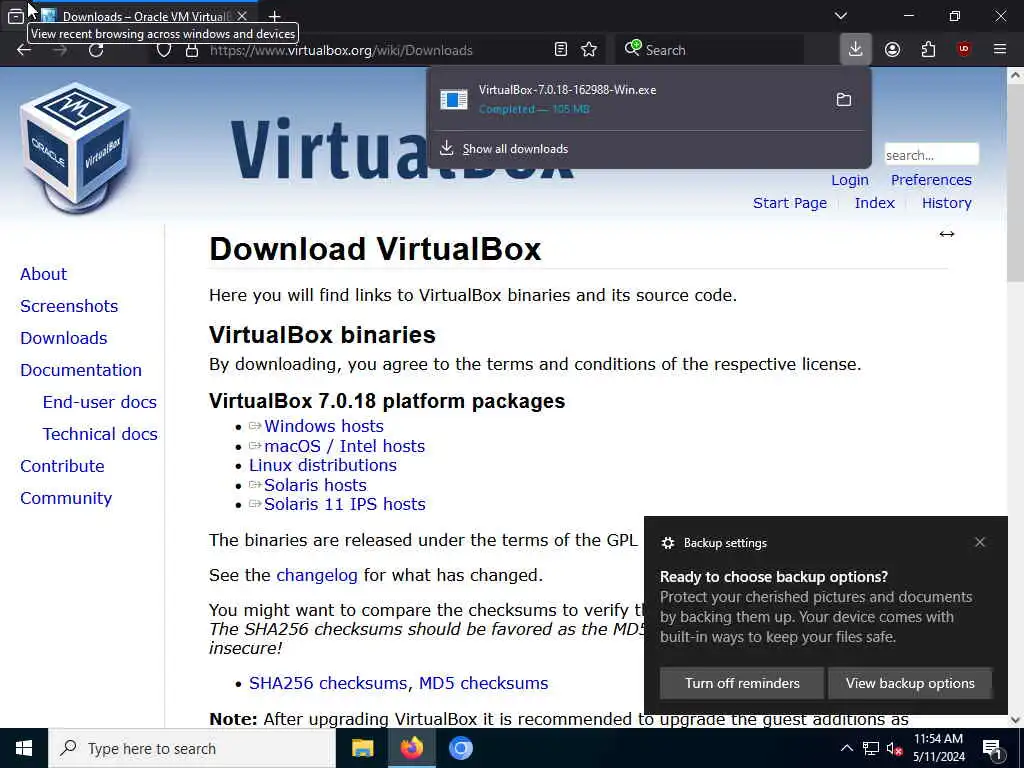Image resolution: width=1024 pixels, height=768 pixels.
Task: Open SHA256 checksums link
Action: coord(328,683)
